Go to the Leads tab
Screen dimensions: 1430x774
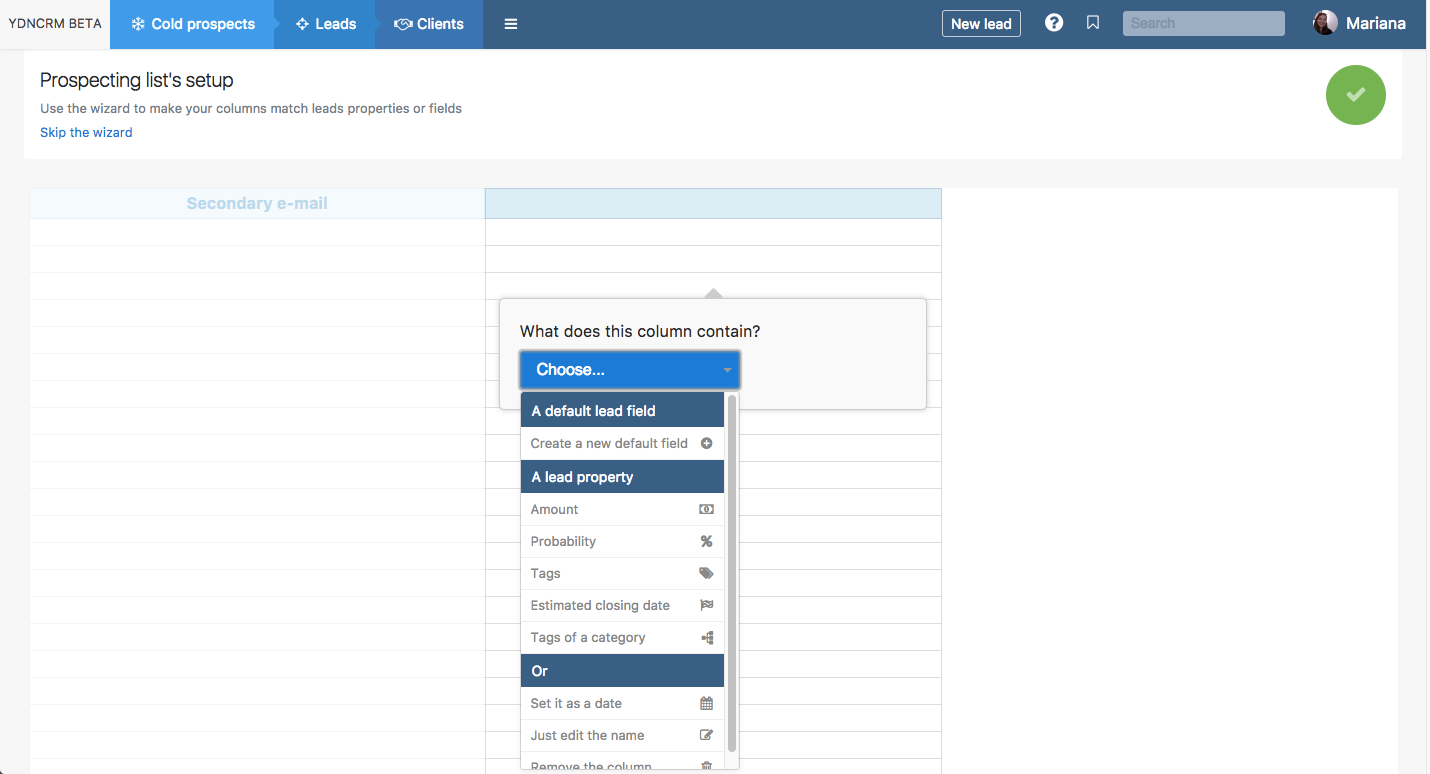click(x=326, y=24)
